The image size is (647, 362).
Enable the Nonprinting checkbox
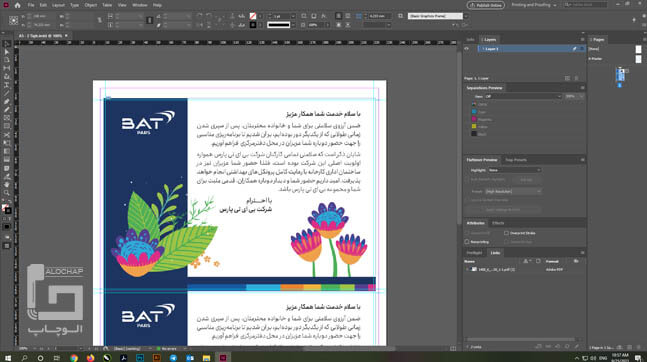467,242
